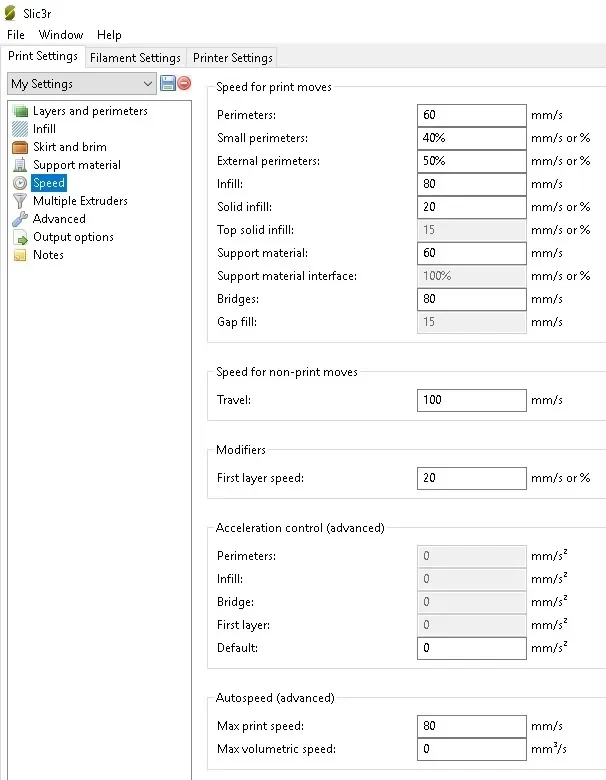
Task: Click the Support material interface field
Action: [472, 276]
